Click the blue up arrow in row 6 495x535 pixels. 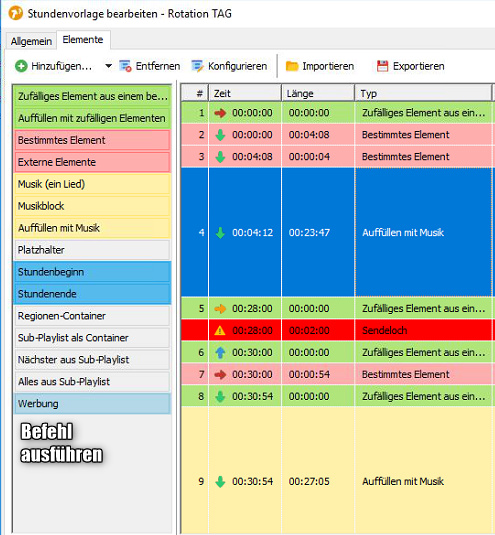(220, 352)
